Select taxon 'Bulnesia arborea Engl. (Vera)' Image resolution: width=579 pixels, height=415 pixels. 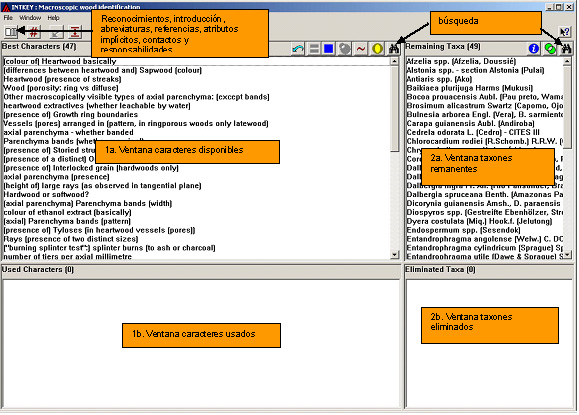(x=485, y=114)
